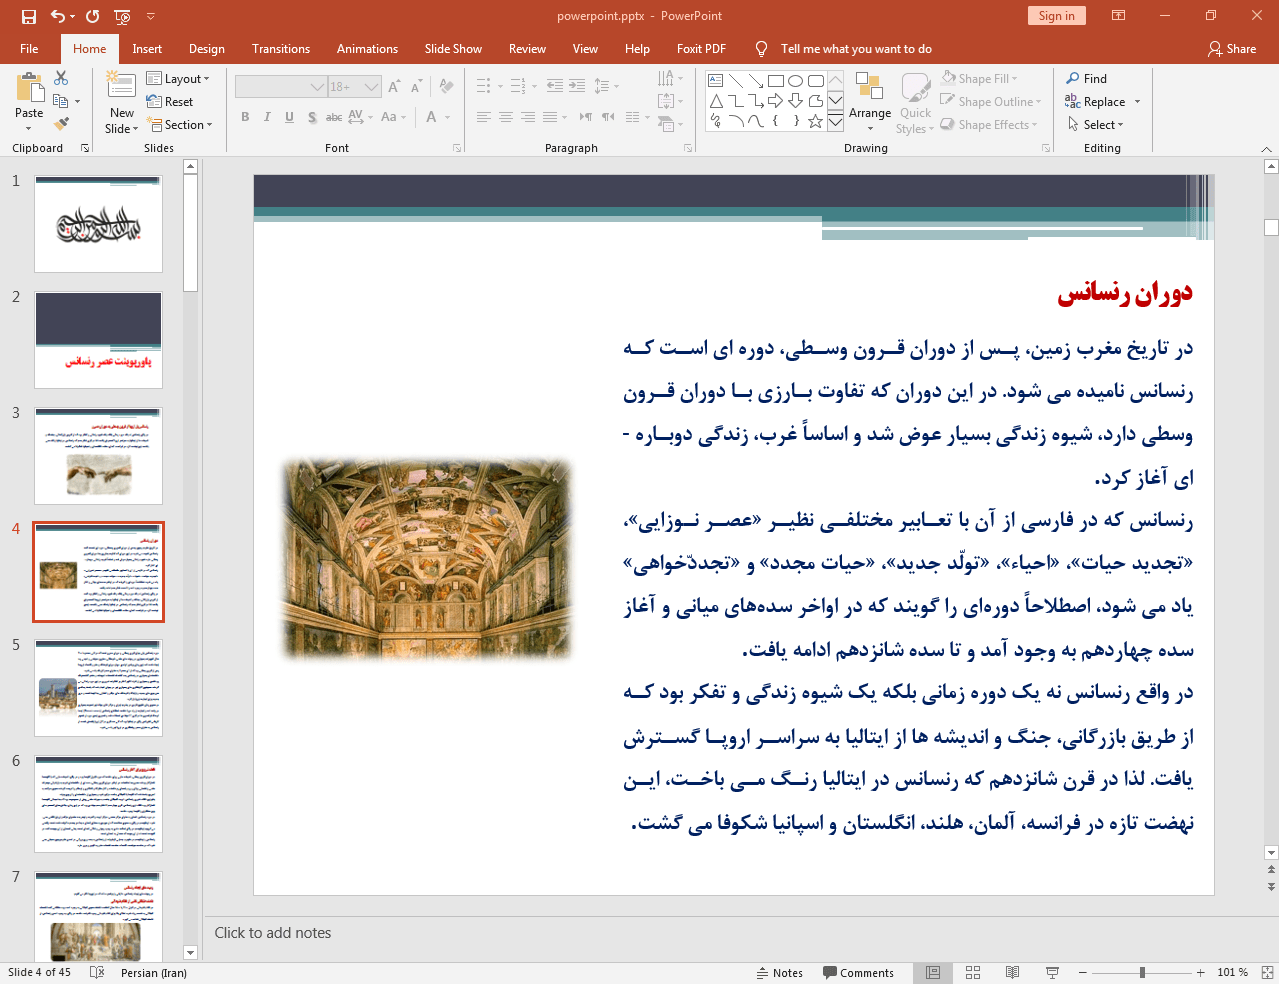The width and height of the screenshot is (1279, 984).
Task: Open the Animations tab
Action: click(x=367, y=49)
